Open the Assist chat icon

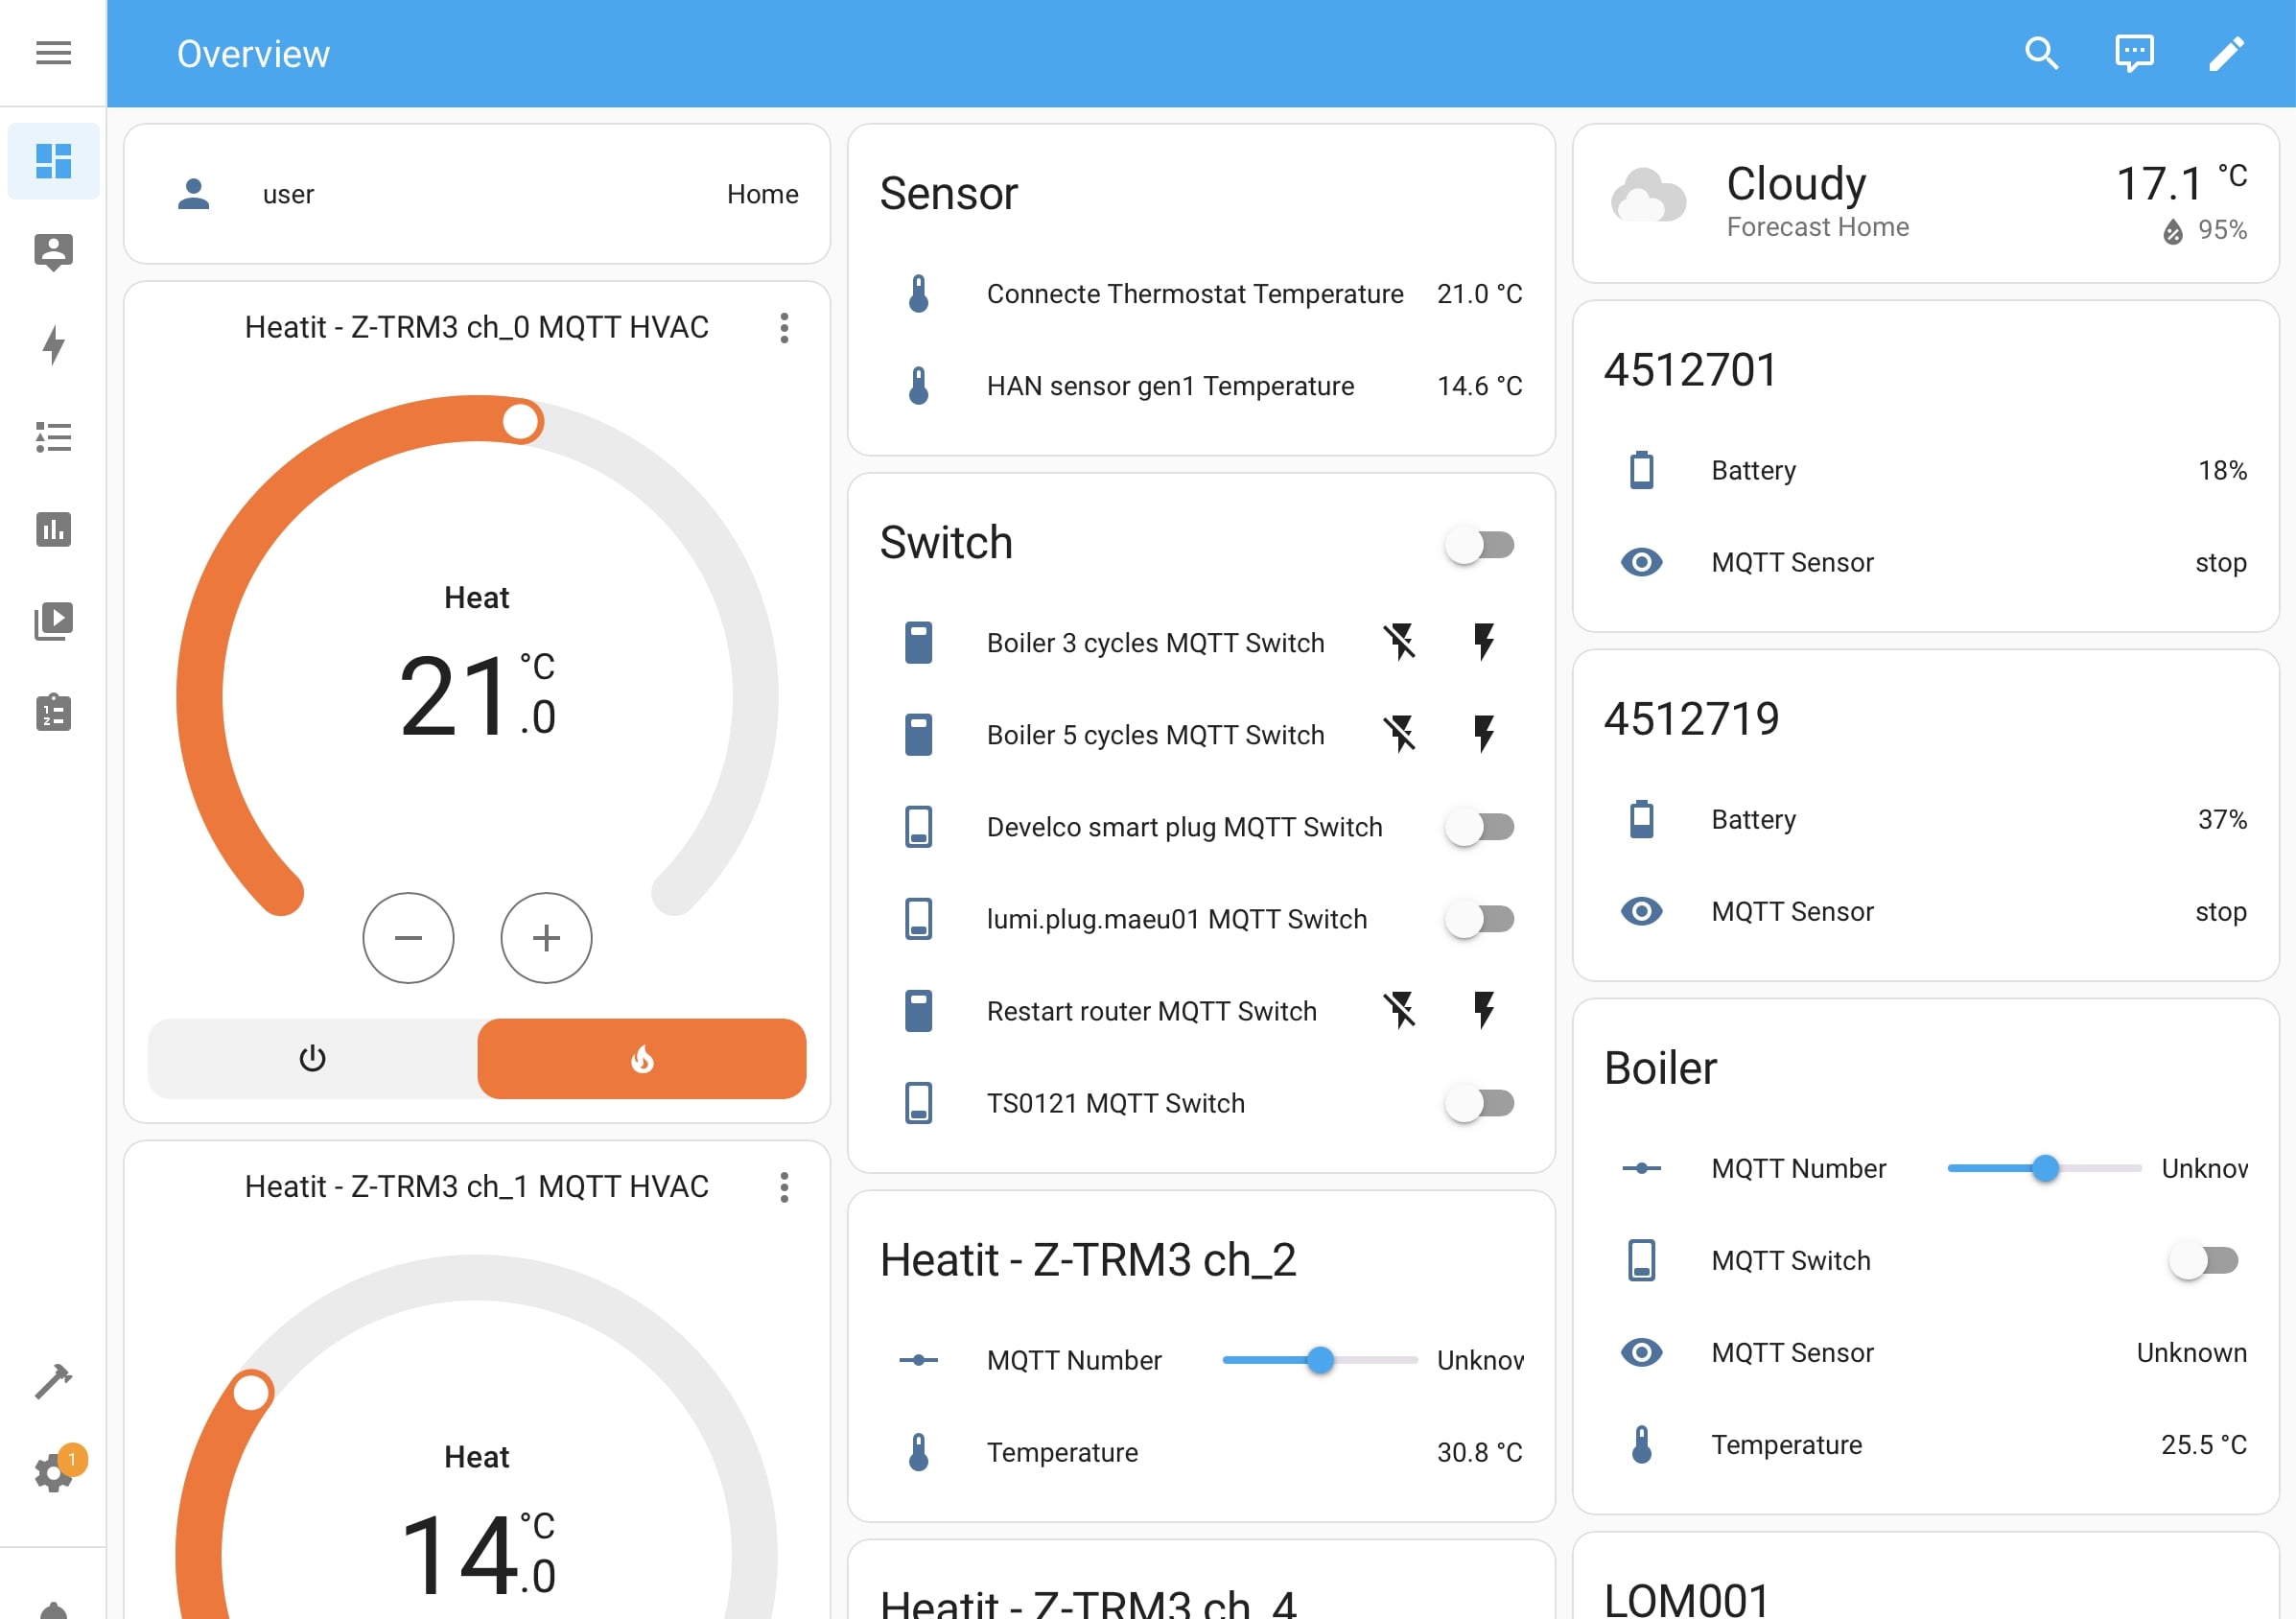(2134, 53)
